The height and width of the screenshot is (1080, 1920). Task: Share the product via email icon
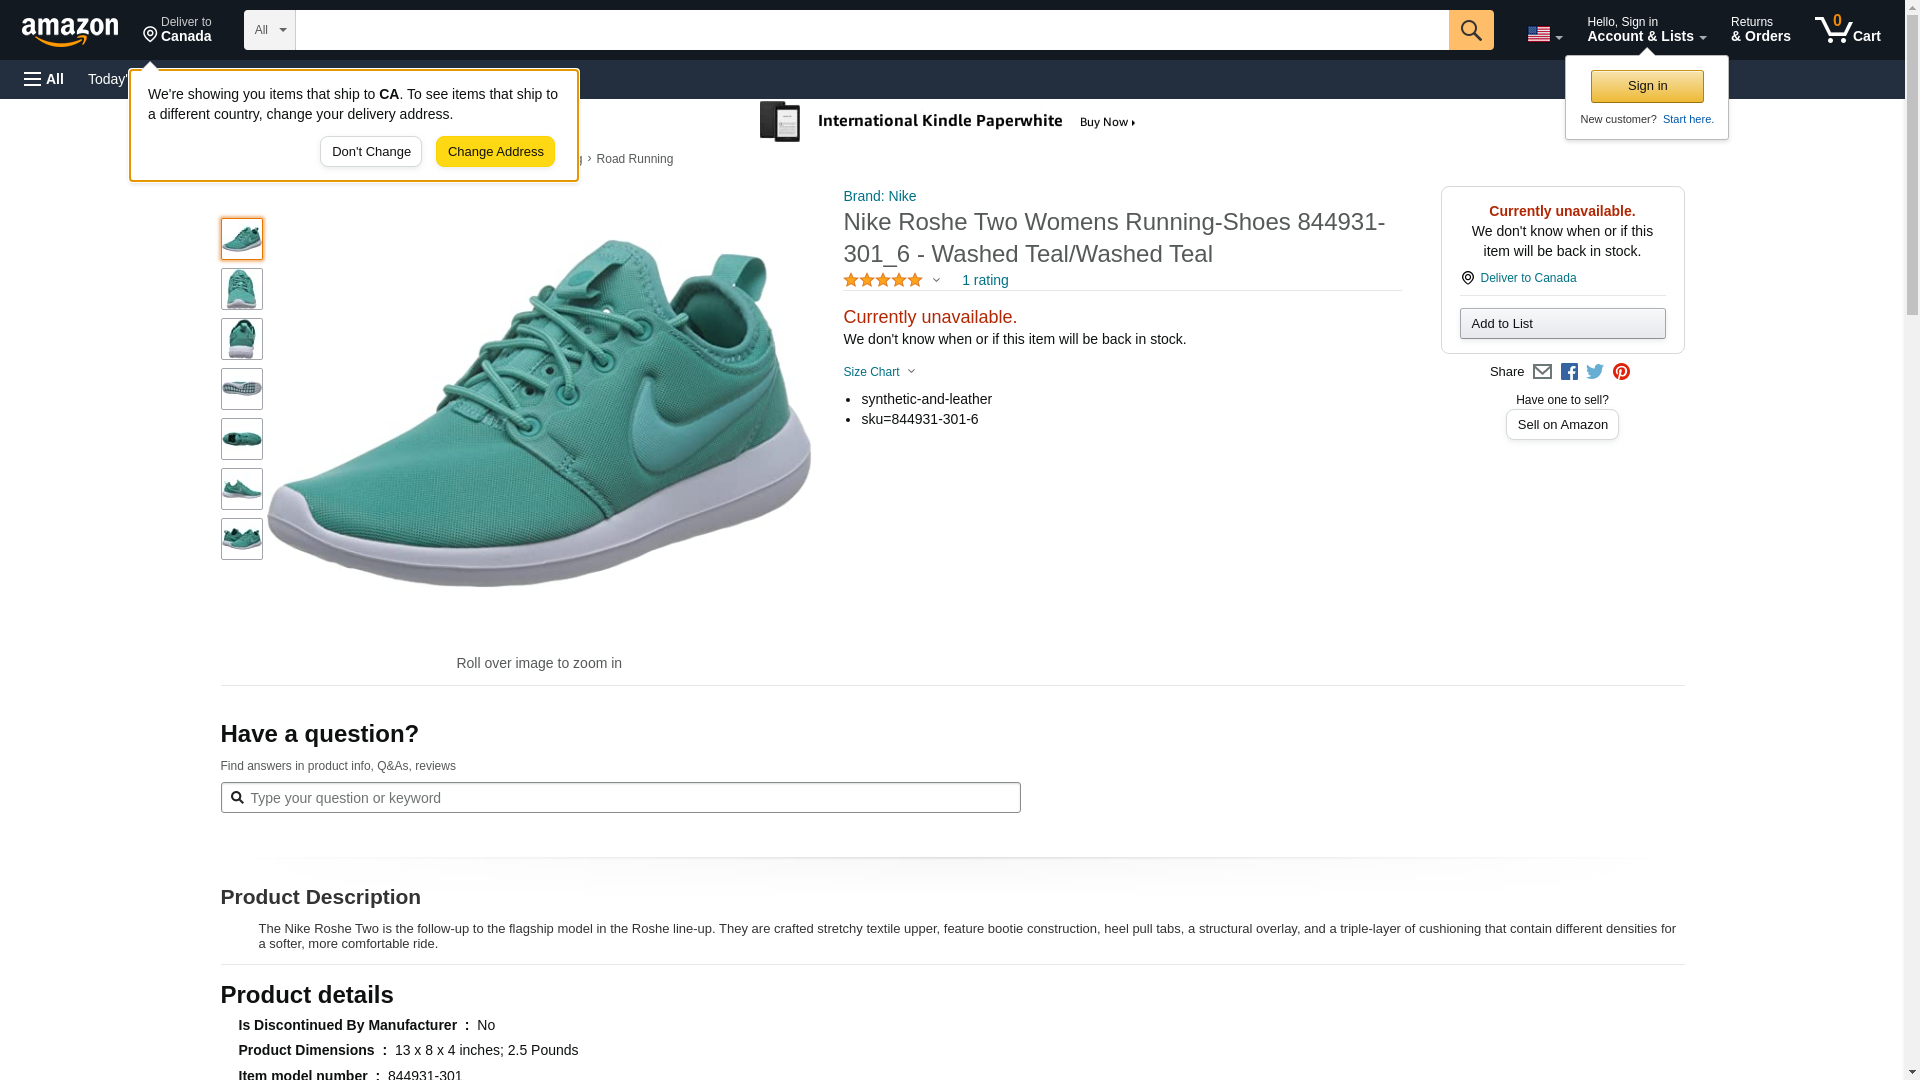click(1542, 372)
